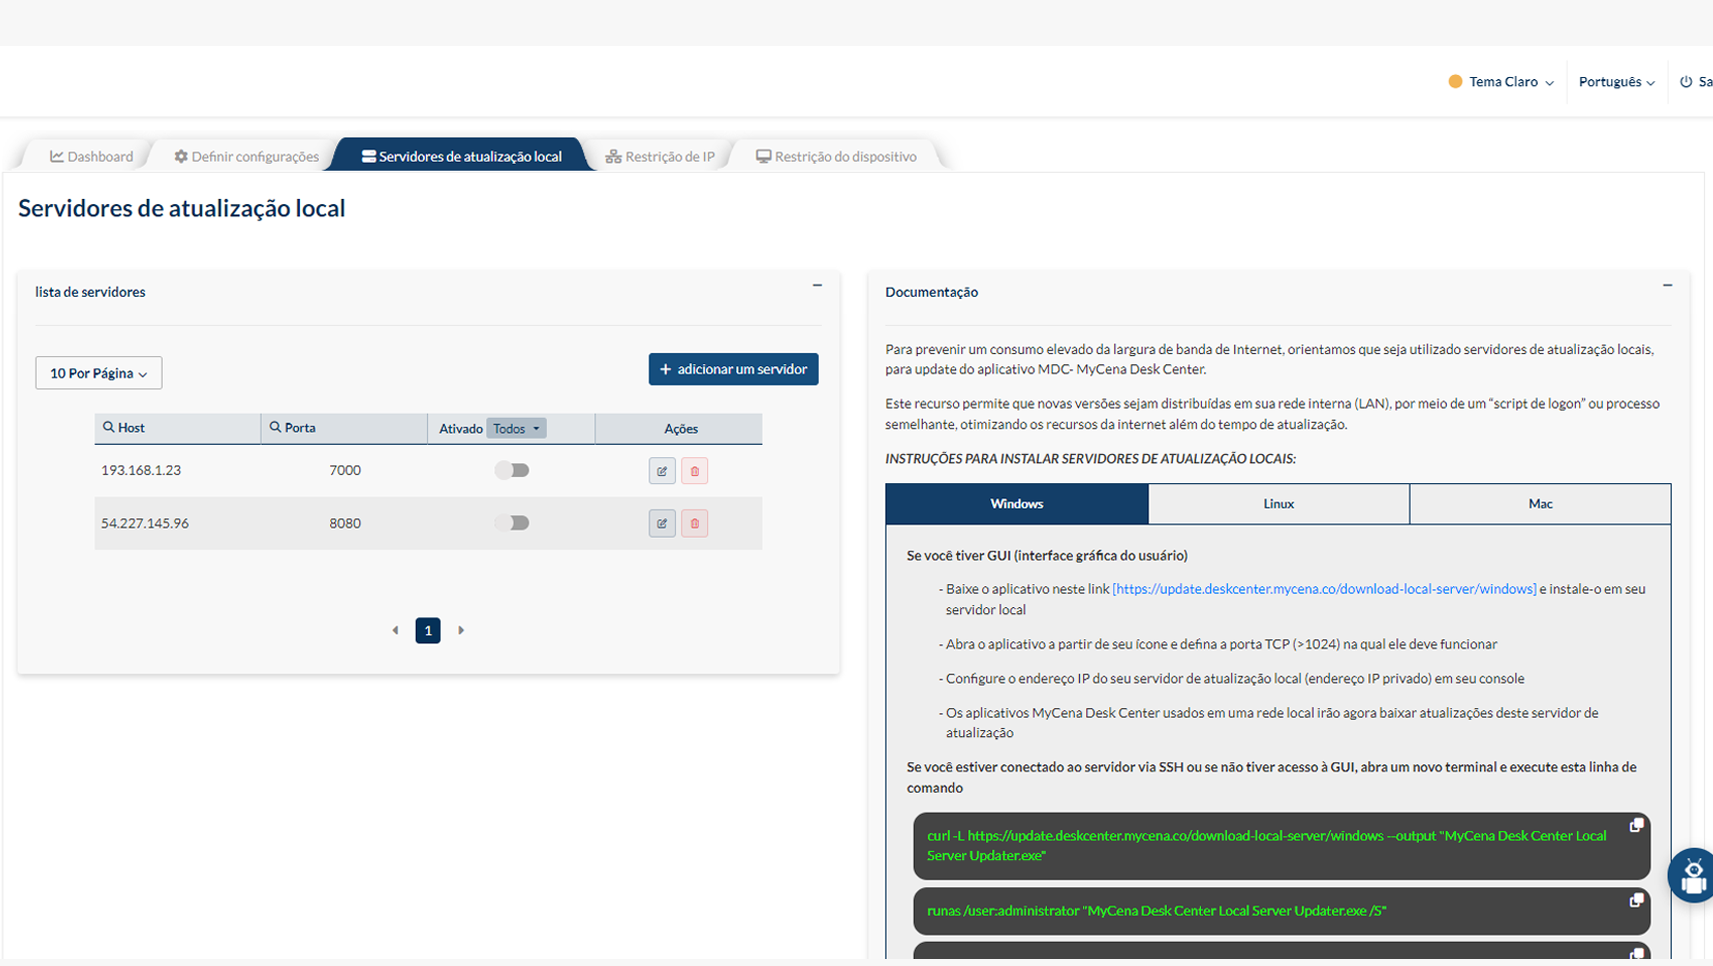Collapse the Documentação panel

point(1667,286)
